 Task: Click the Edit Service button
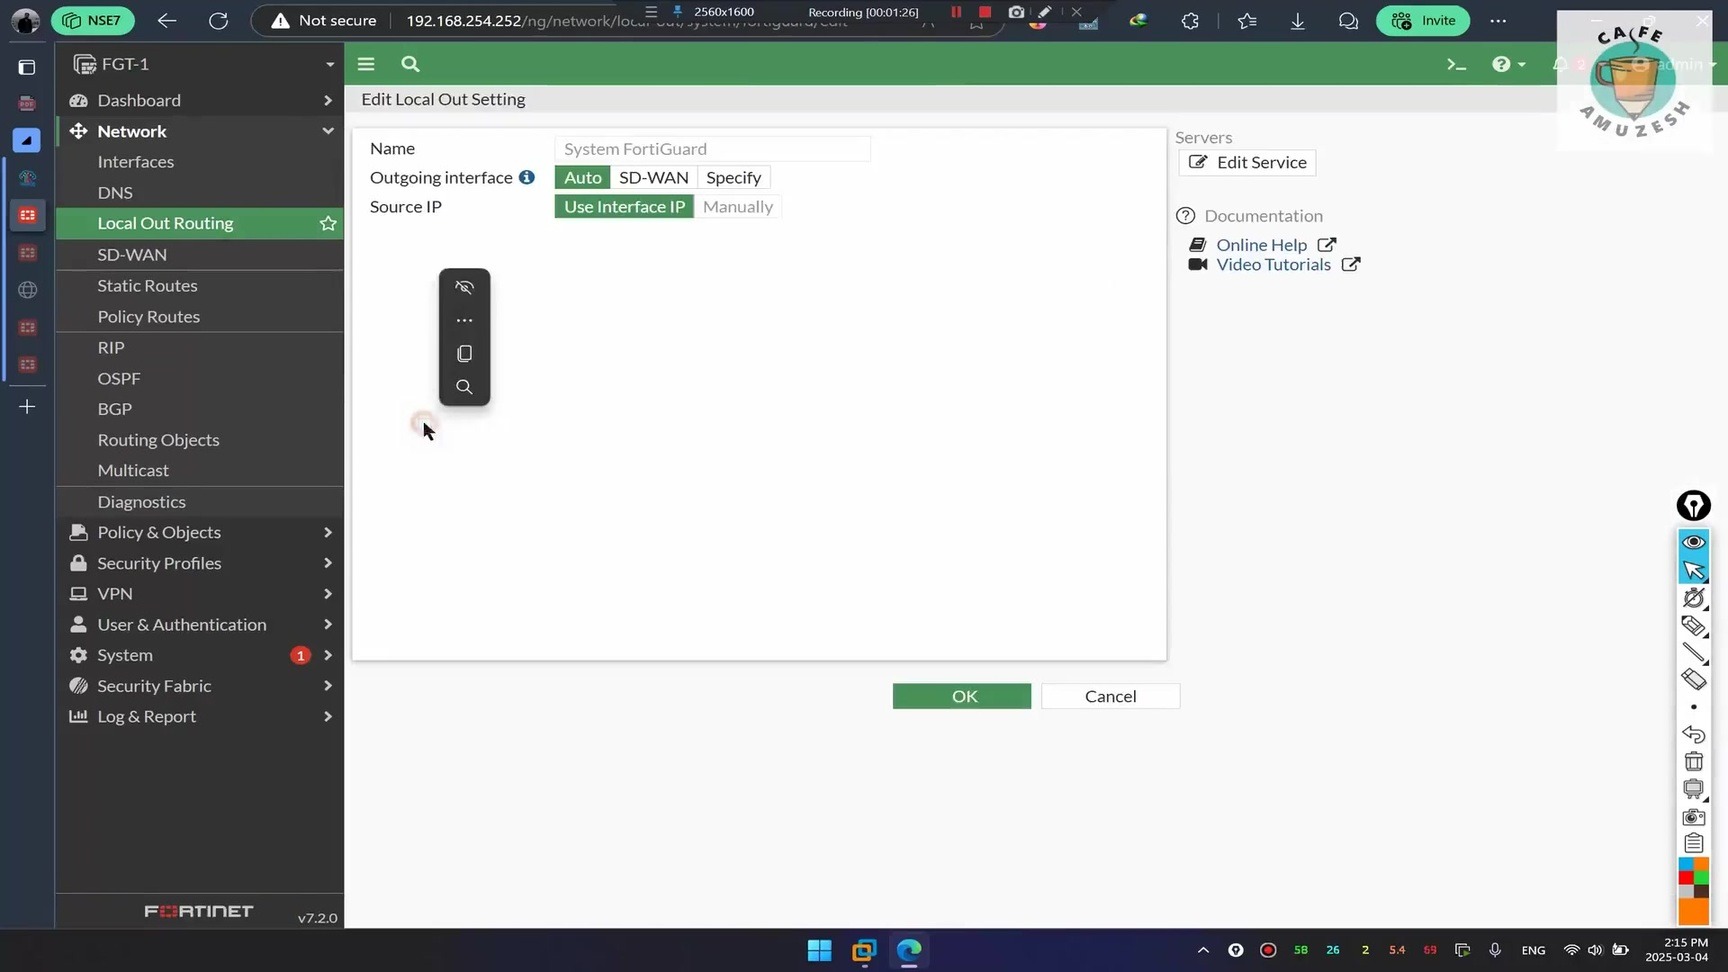click(x=1247, y=162)
